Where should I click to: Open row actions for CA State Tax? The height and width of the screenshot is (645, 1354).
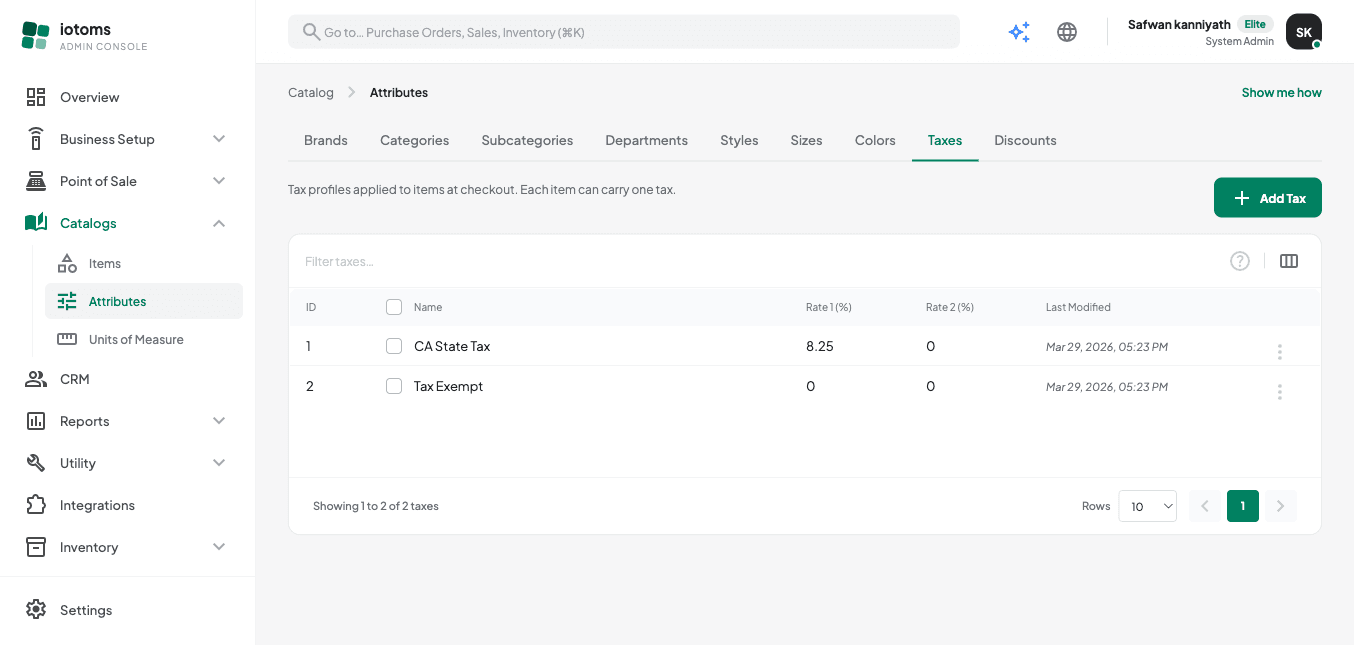point(1279,351)
